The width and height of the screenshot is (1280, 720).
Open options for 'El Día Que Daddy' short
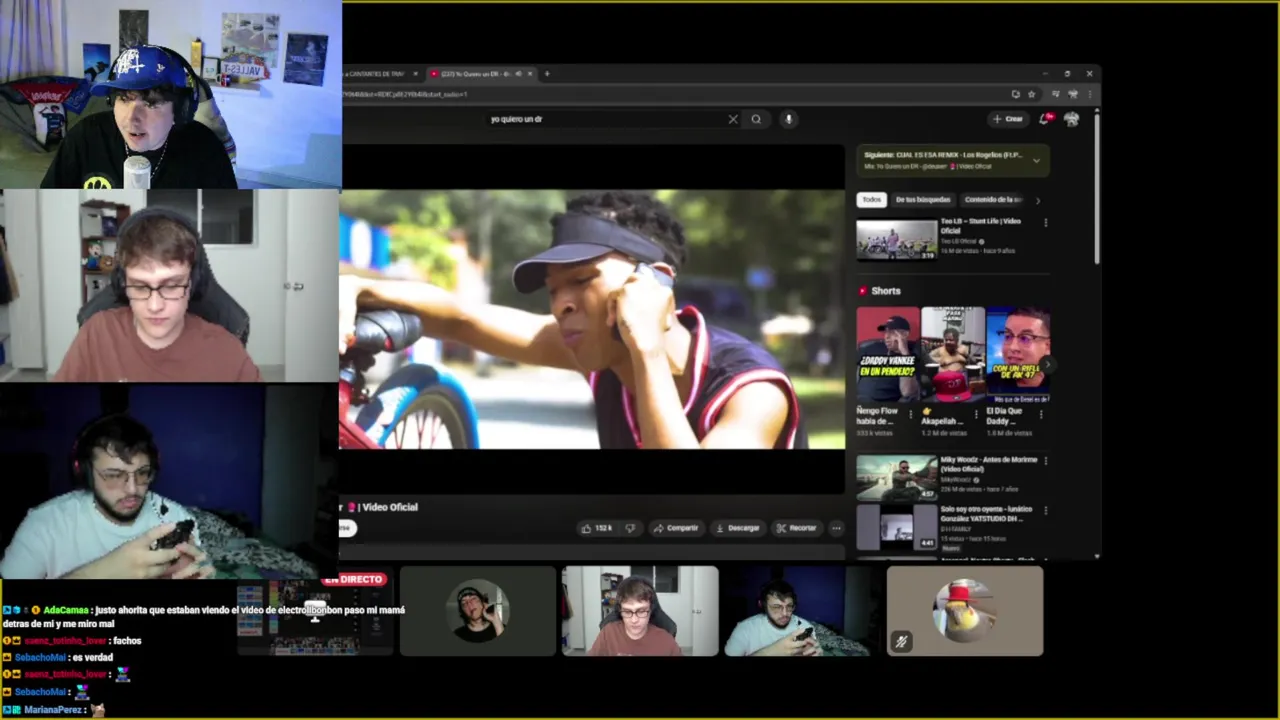point(1043,414)
